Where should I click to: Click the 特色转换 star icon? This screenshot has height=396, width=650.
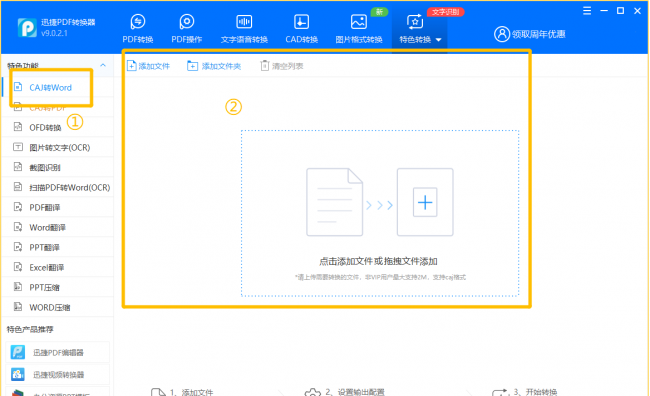tap(415, 22)
